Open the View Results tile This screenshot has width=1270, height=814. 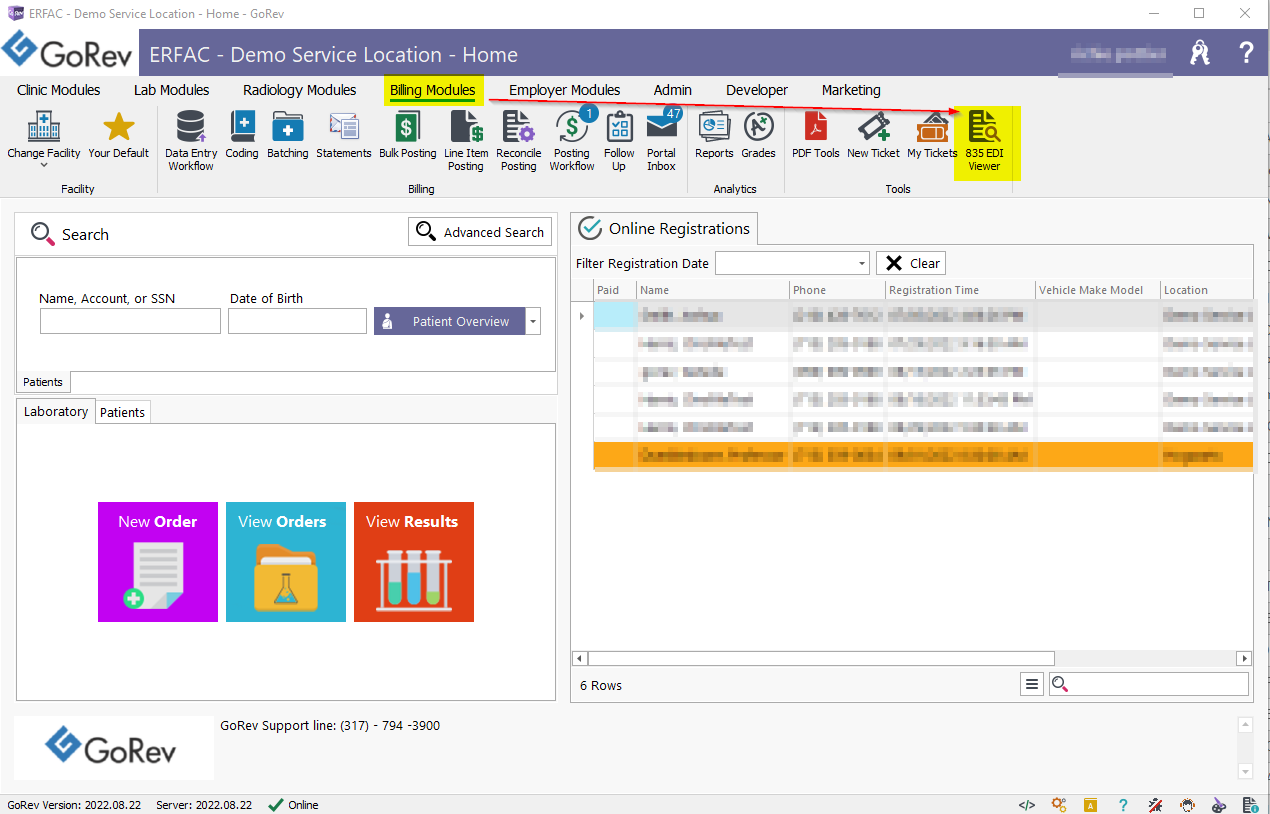coord(414,562)
